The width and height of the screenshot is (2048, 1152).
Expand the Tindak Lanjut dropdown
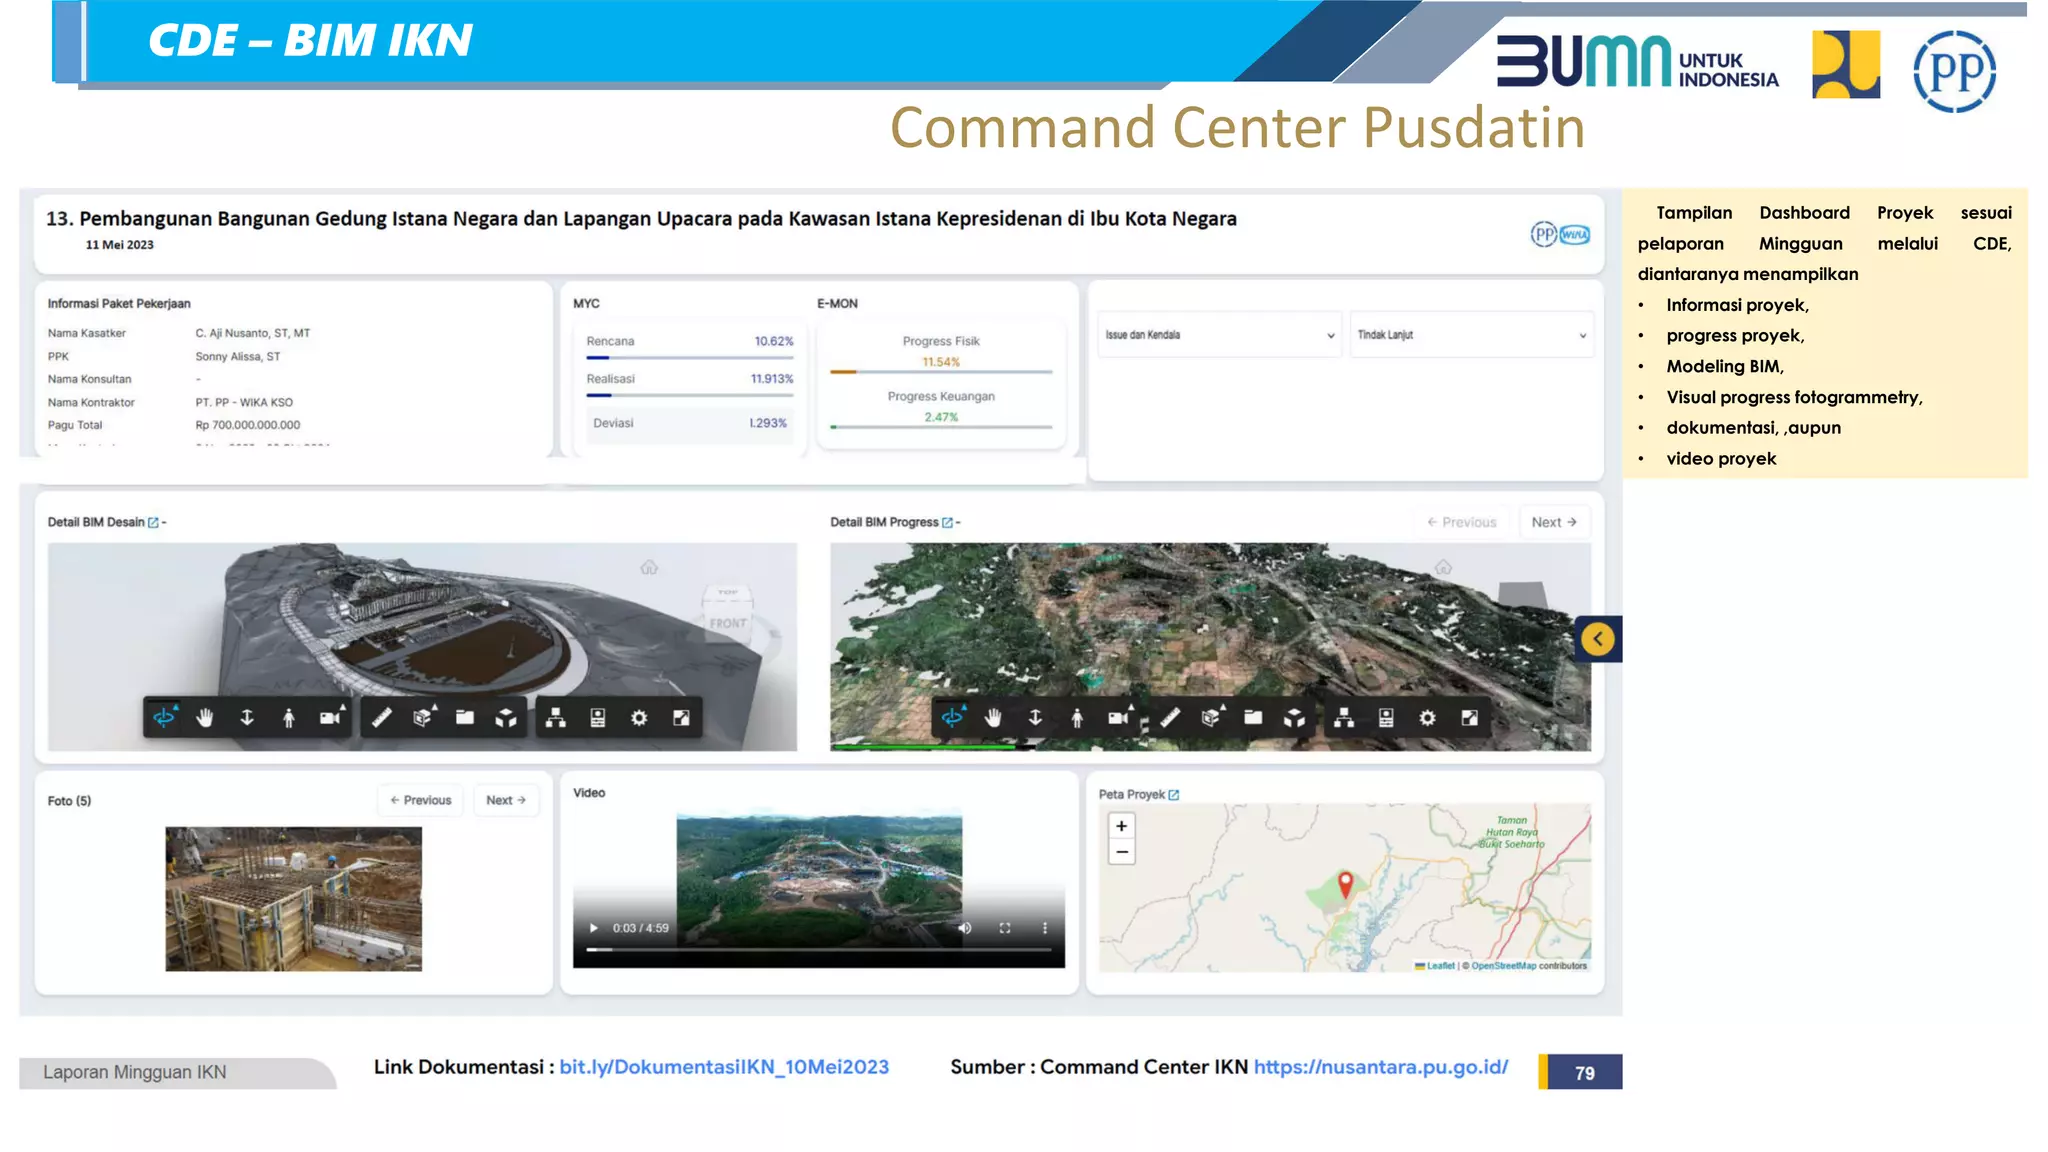tap(1471, 335)
